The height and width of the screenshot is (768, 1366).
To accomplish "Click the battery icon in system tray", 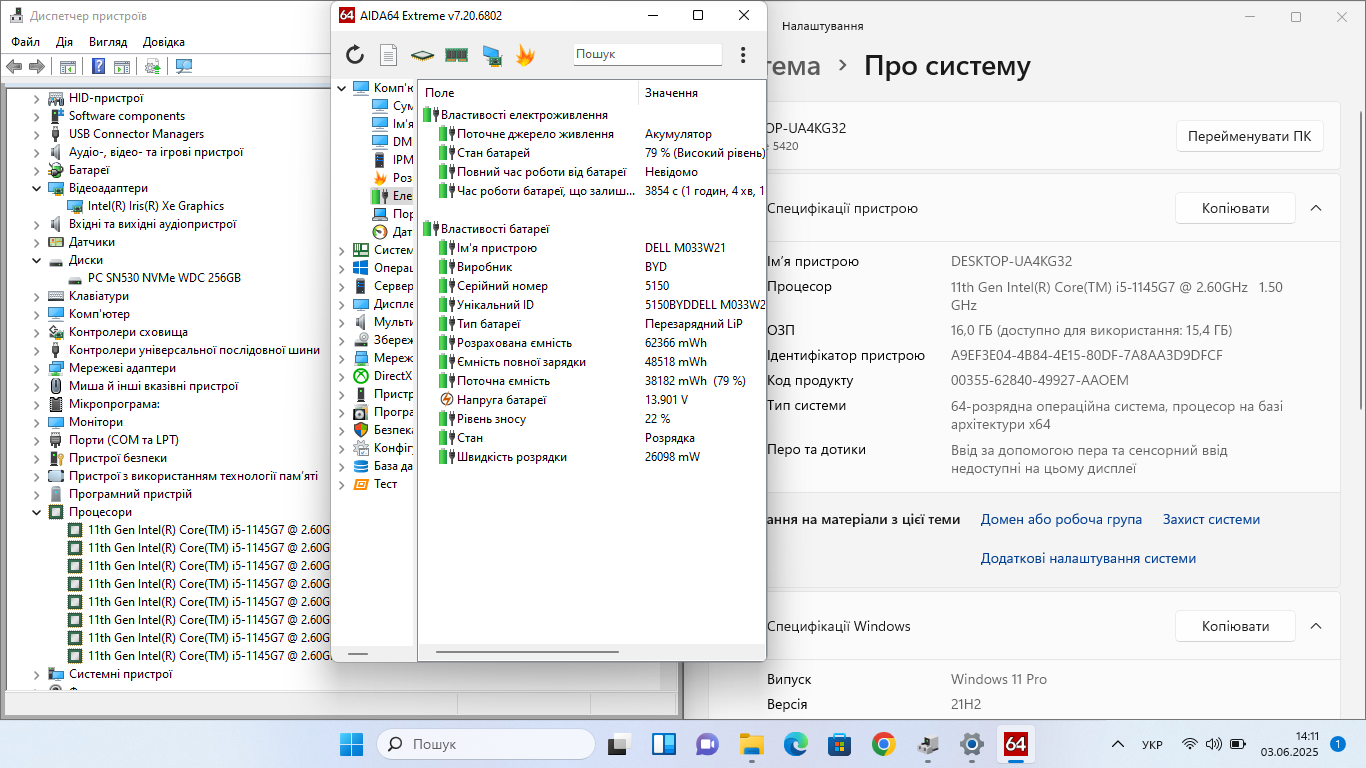I will click(x=1237, y=744).
